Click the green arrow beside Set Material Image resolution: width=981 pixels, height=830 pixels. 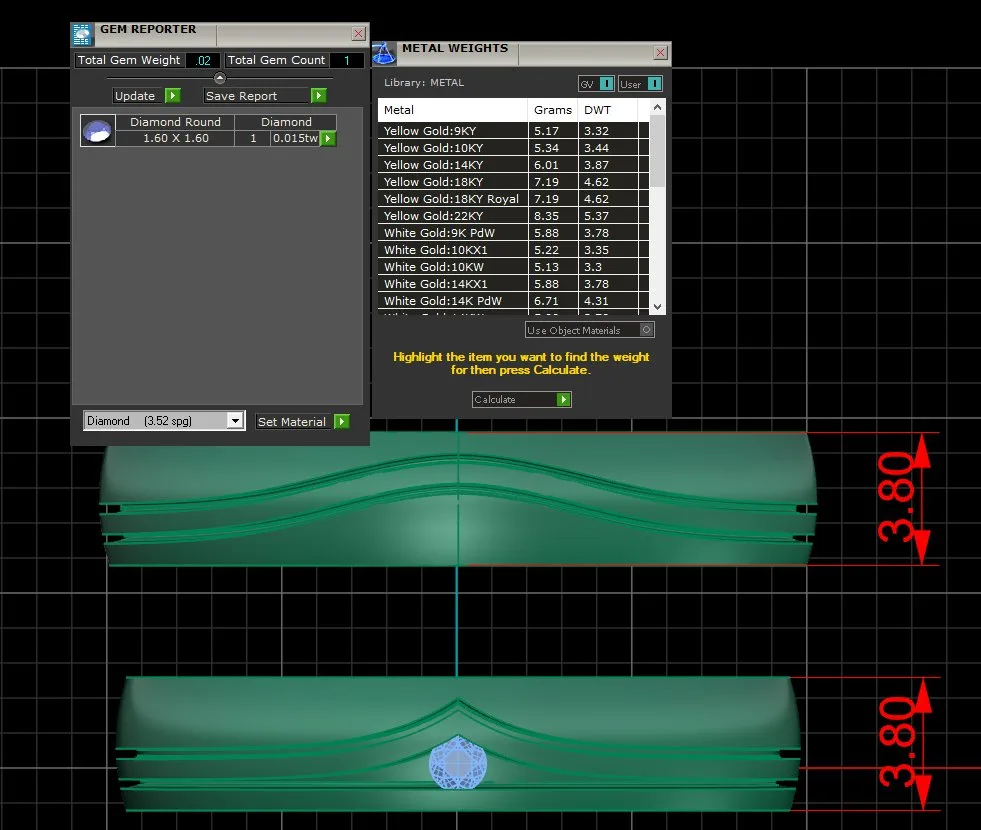click(x=342, y=422)
